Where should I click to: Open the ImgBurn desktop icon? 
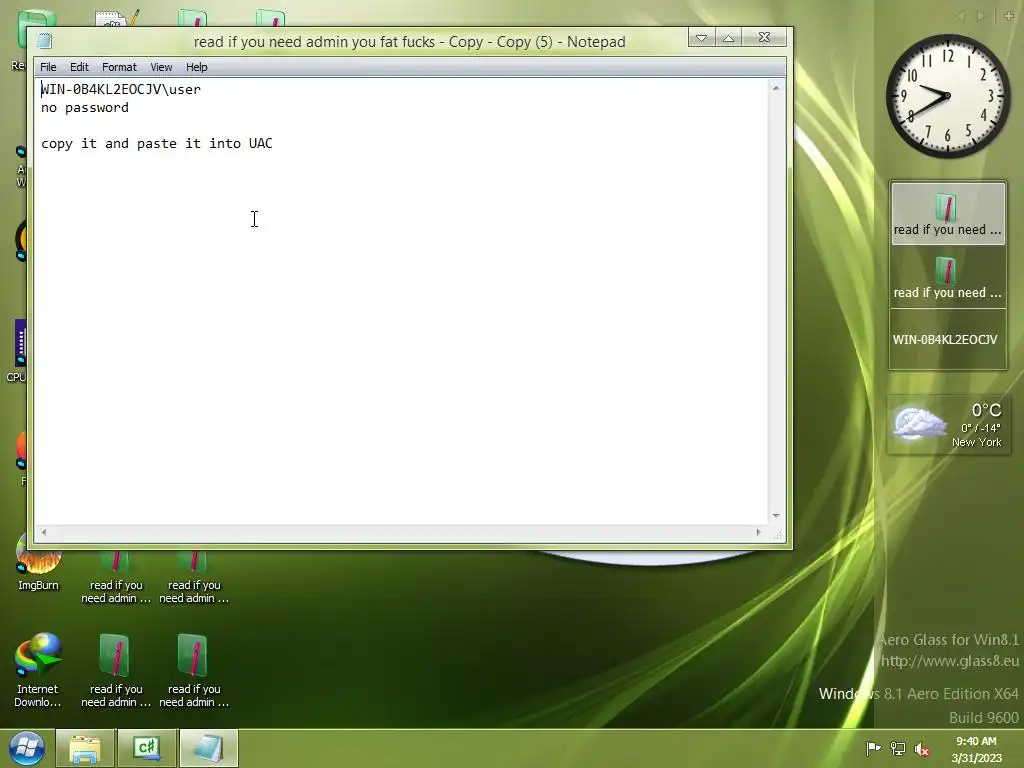coord(38,564)
